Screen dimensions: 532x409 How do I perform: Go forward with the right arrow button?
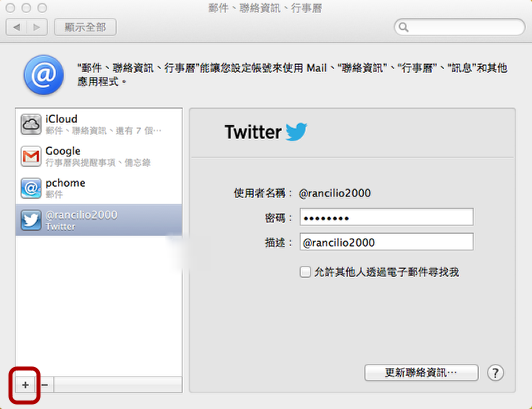tap(37, 27)
